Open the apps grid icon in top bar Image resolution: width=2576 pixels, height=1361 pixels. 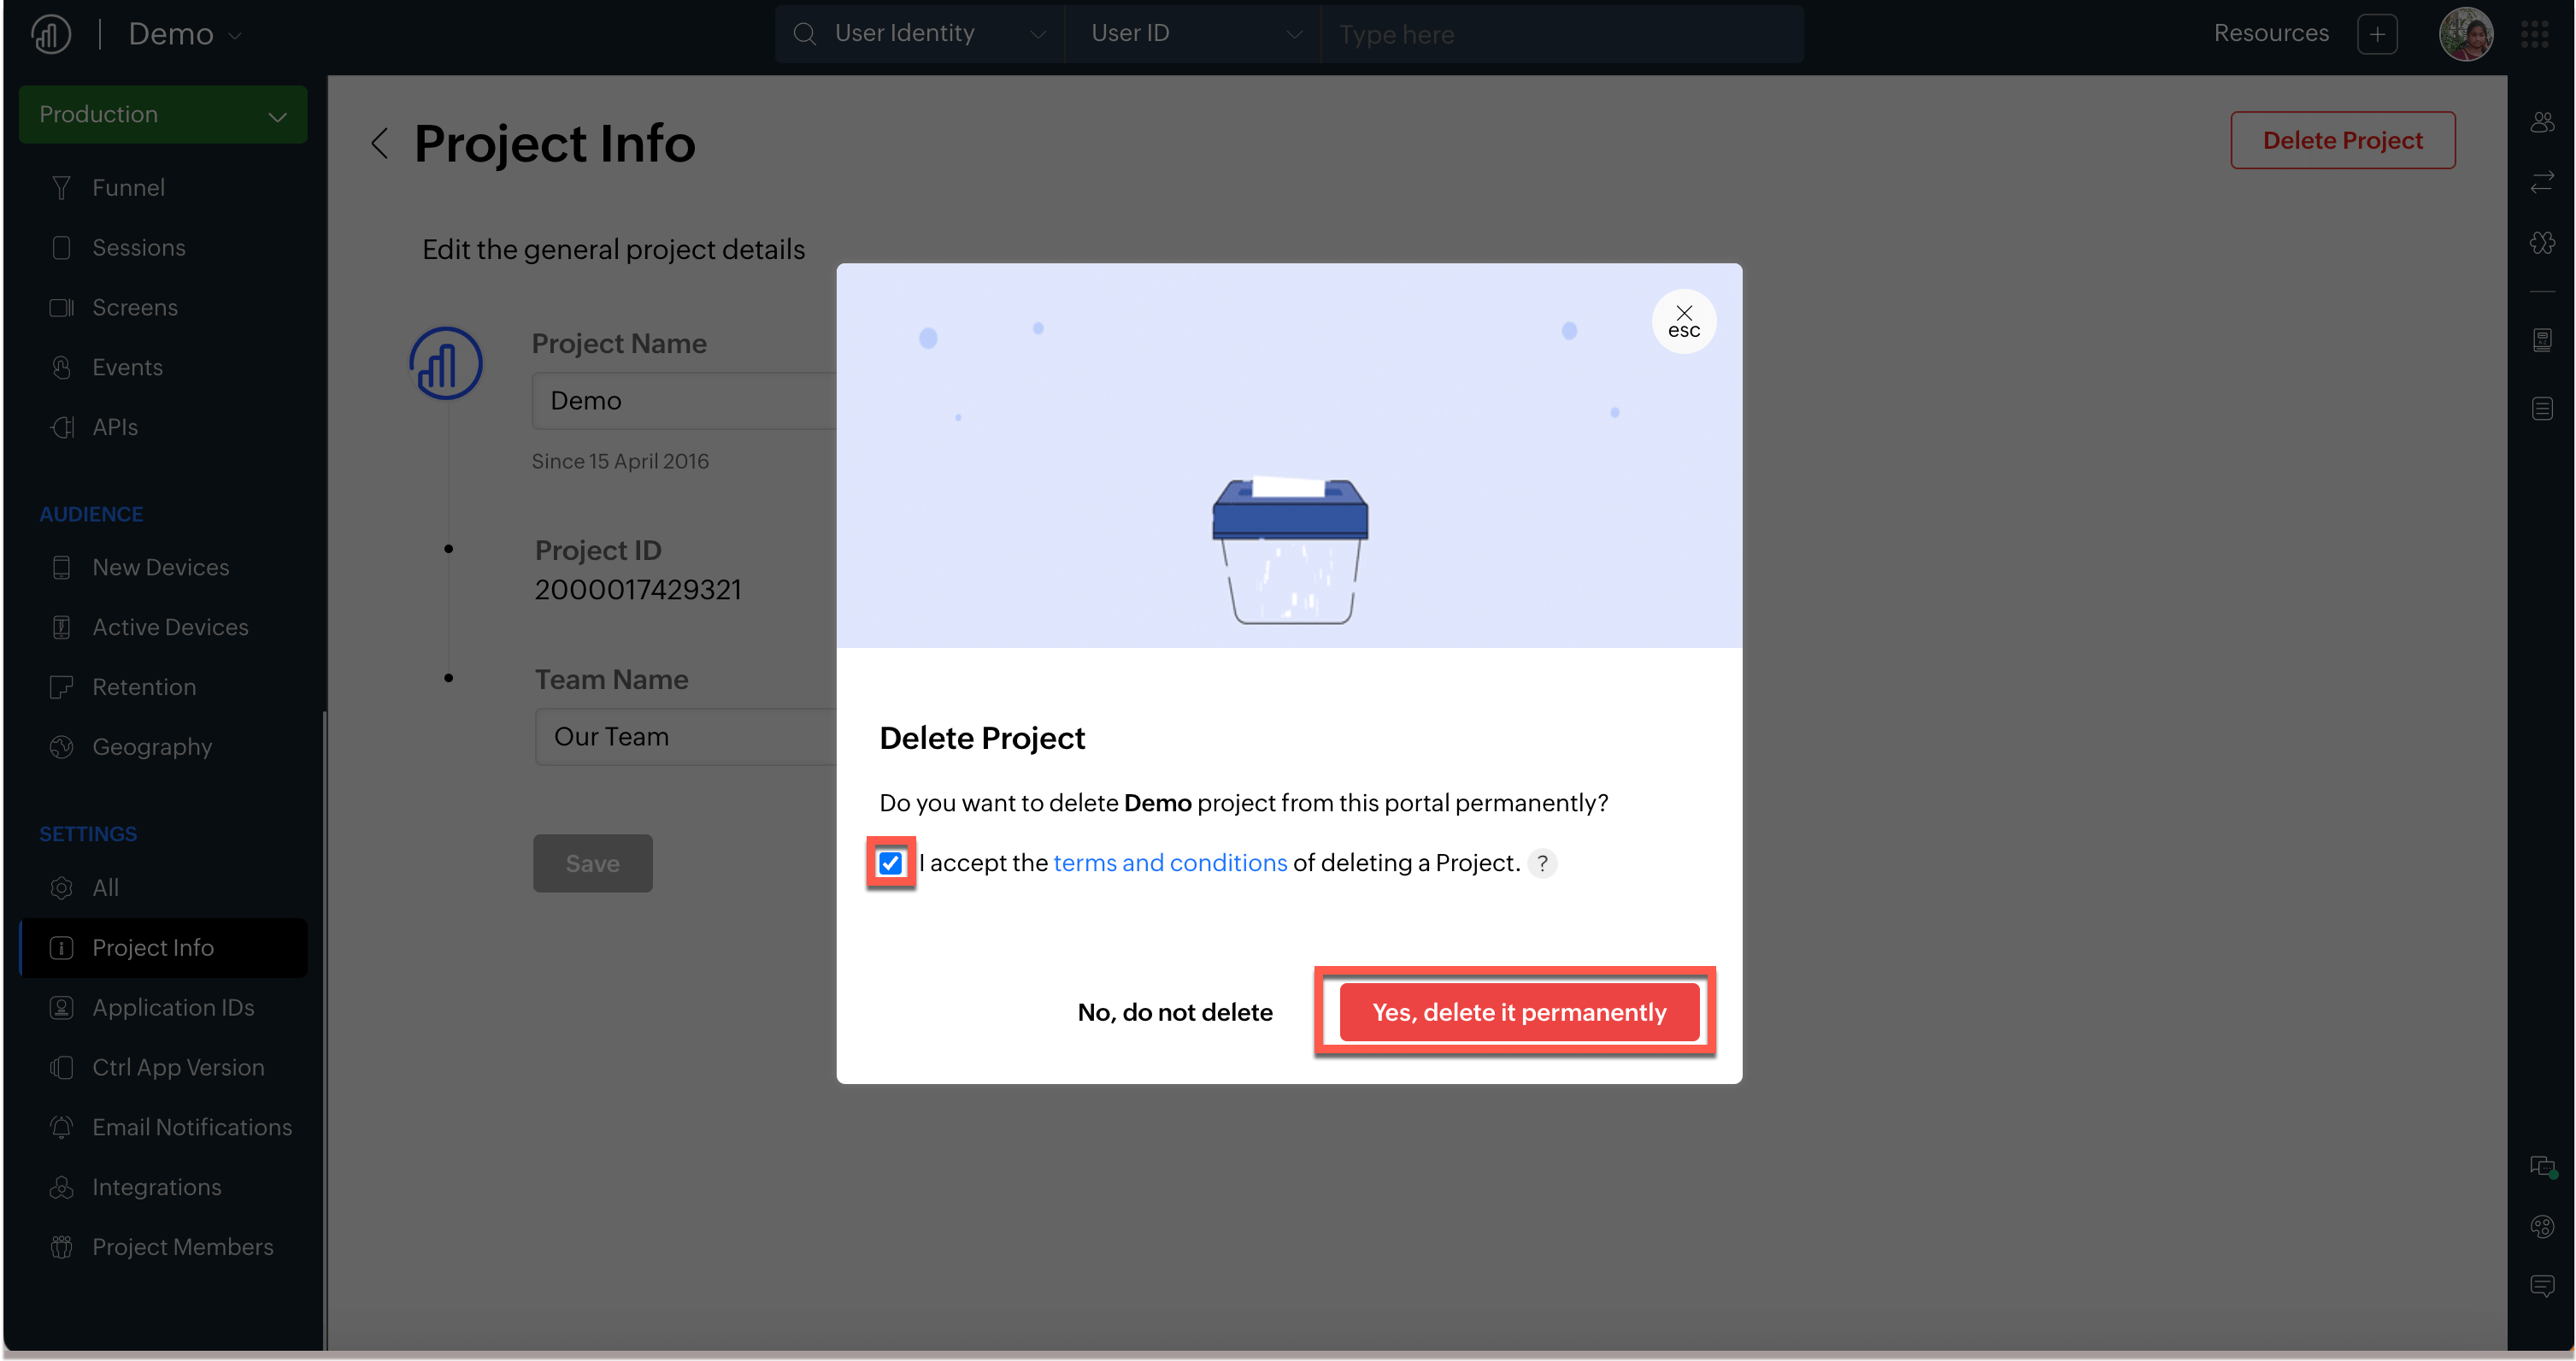(2535, 35)
